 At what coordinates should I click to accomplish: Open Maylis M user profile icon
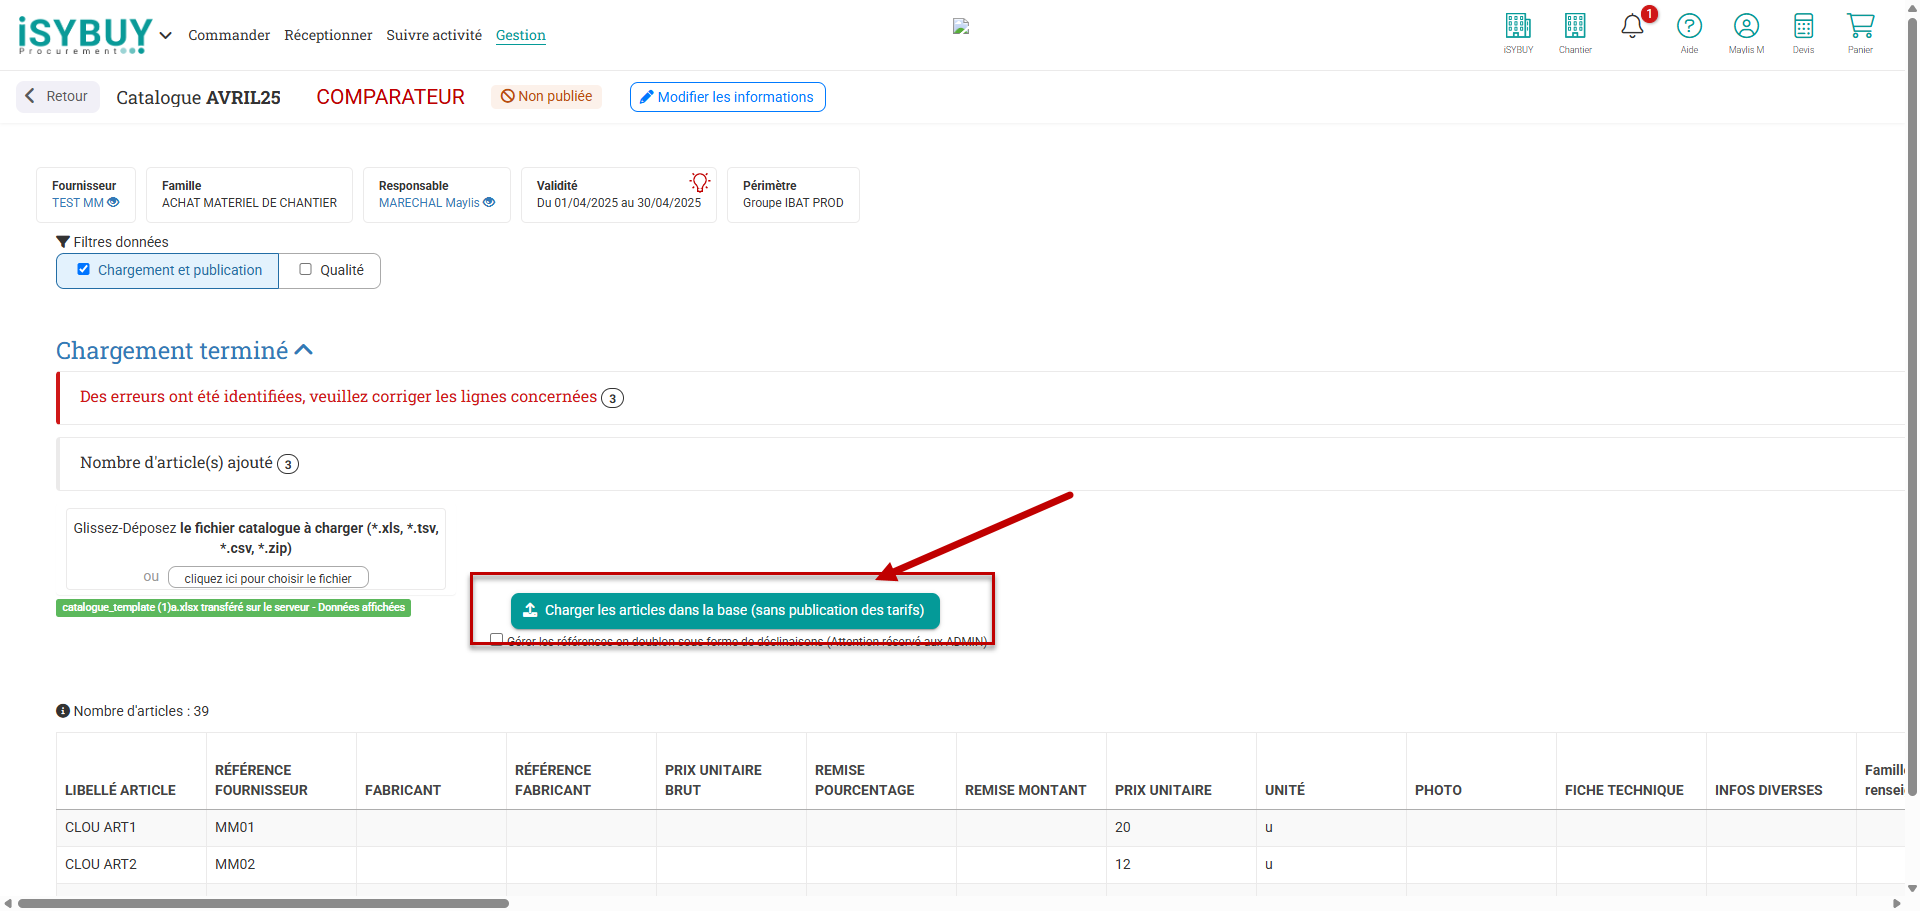pyautogui.click(x=1746, y=33)
